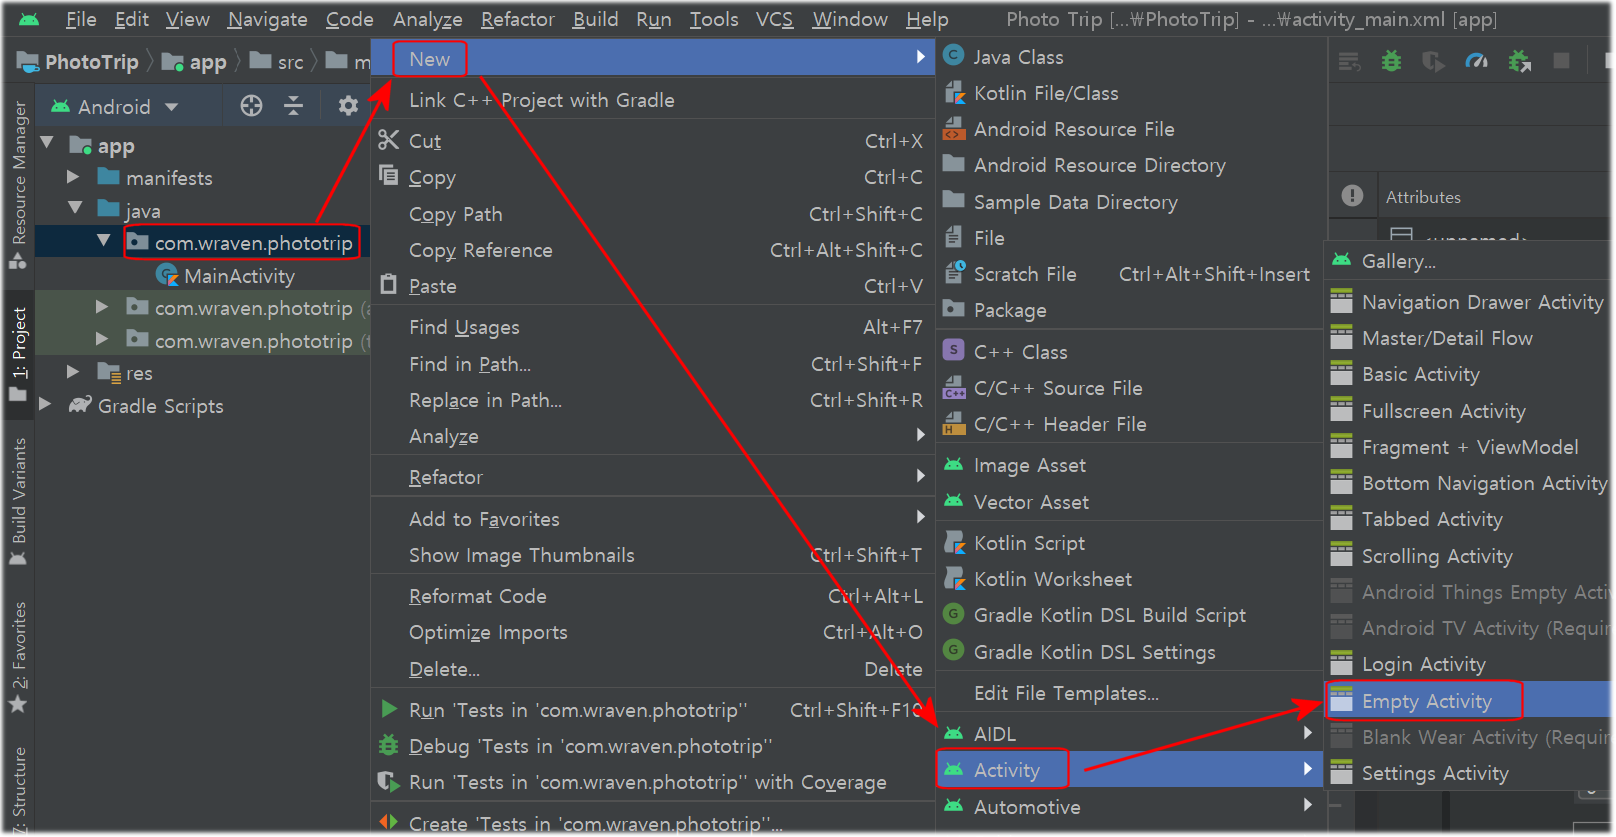Click the Paste clipboard icon

pyautogui.click(x=389, y=284)
